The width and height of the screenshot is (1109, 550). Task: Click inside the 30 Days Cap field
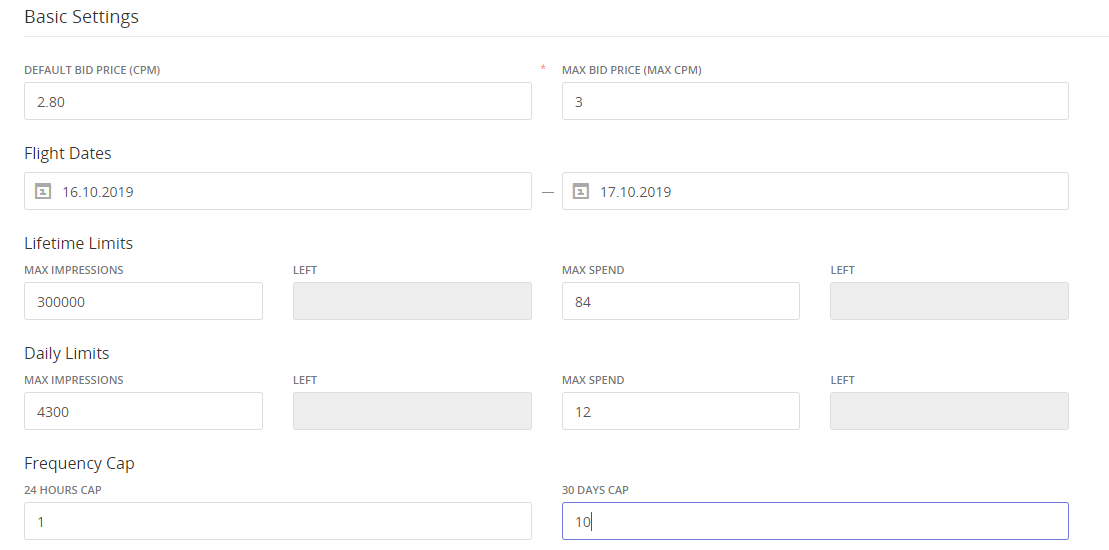815,521
